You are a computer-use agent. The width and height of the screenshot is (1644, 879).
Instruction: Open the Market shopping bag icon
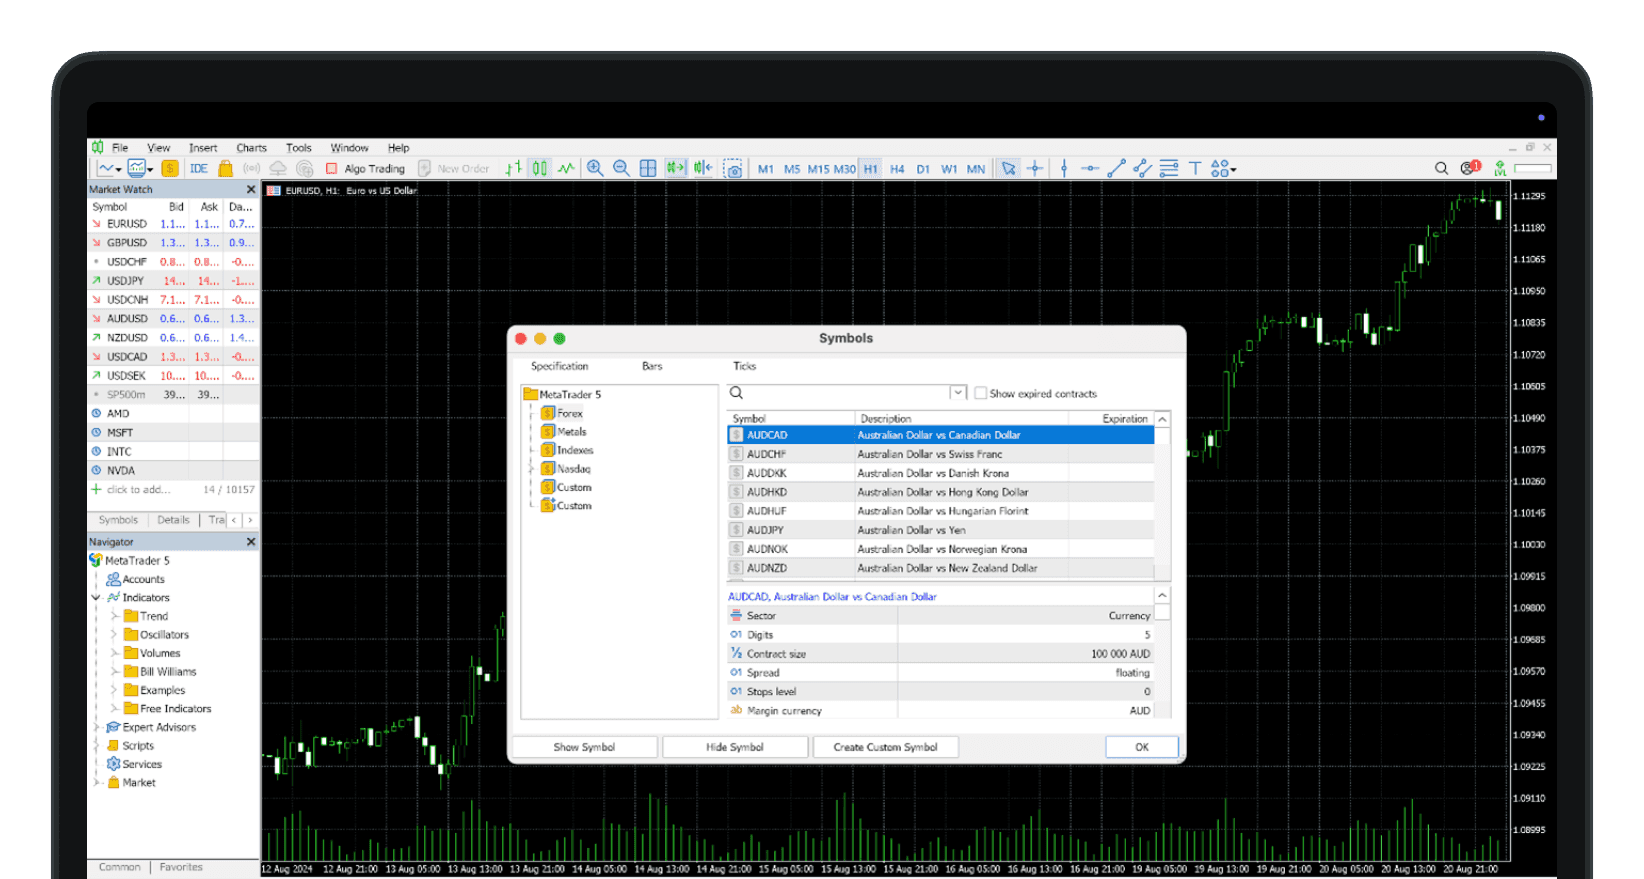point(226,169)
